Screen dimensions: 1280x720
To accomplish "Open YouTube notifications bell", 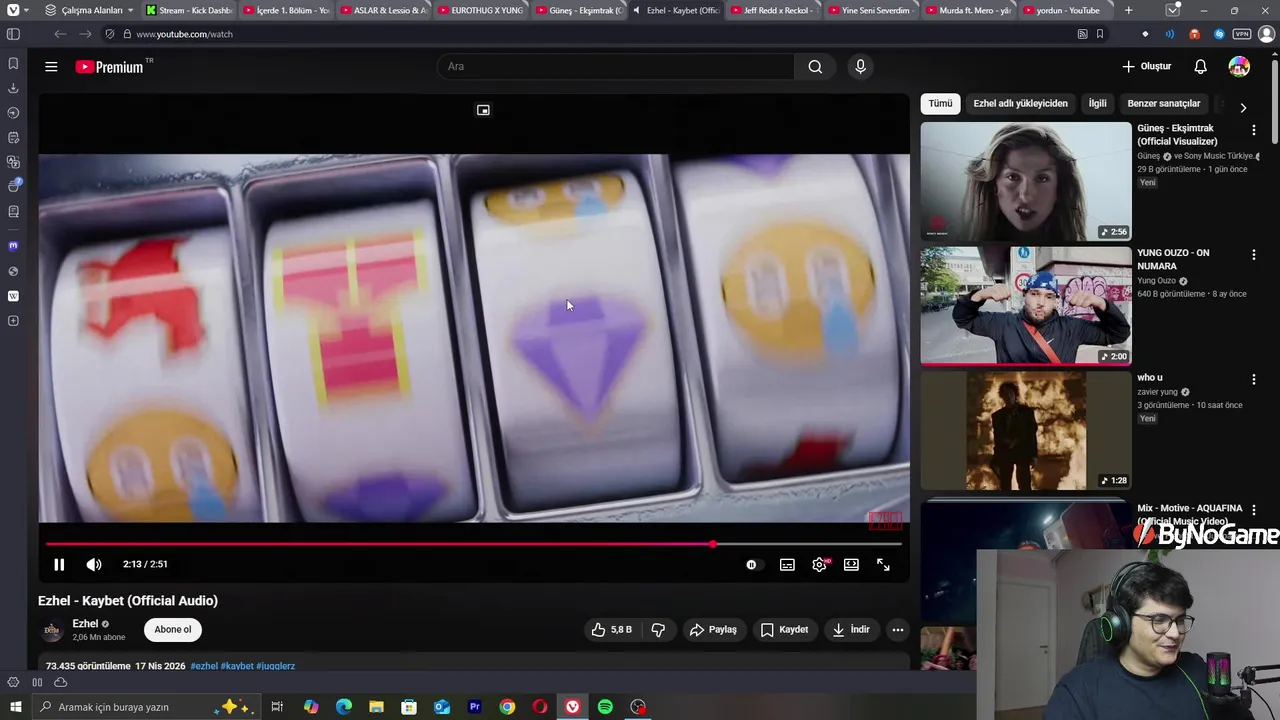I will click(1200, 67).
